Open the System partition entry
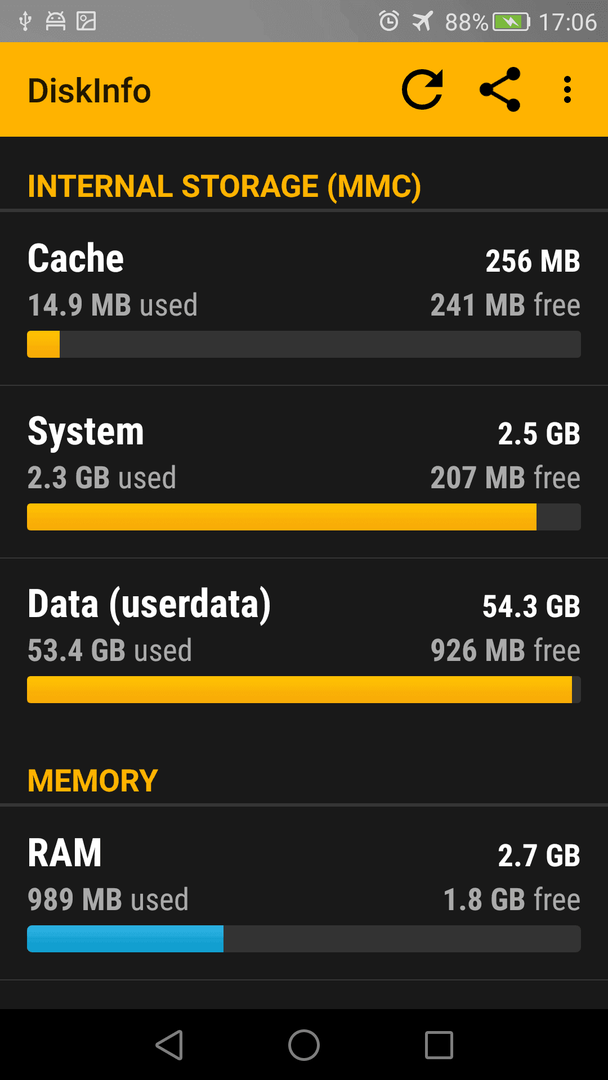The width and height of the screenshot is (608, 1080). (304, 472)
